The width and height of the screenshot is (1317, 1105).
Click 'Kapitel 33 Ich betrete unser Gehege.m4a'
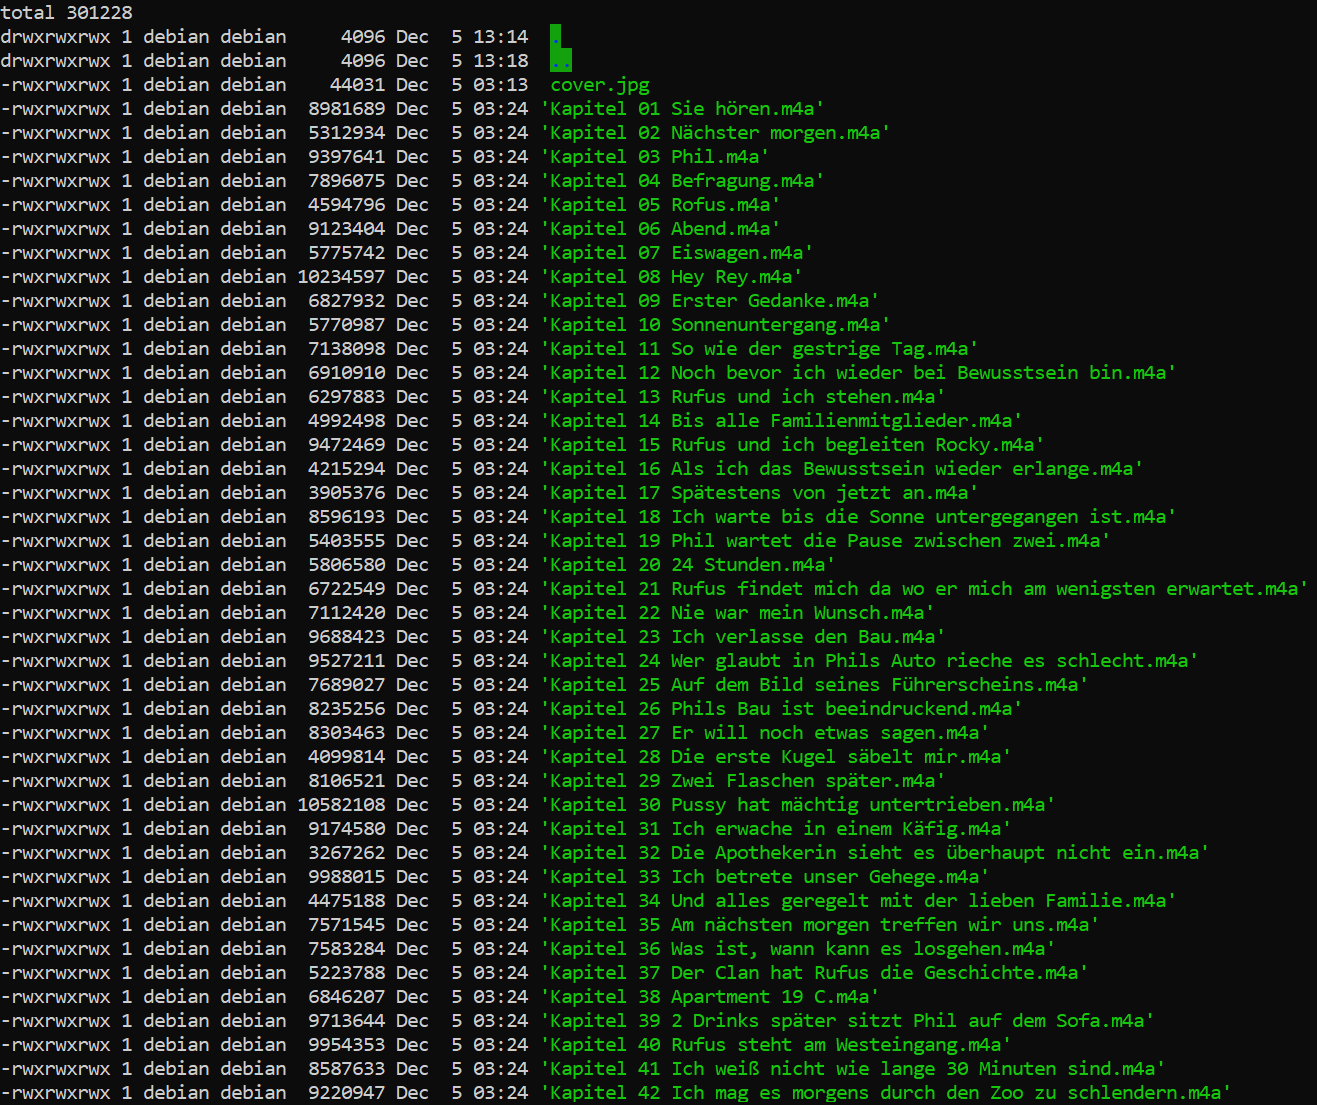pos(759,876)
